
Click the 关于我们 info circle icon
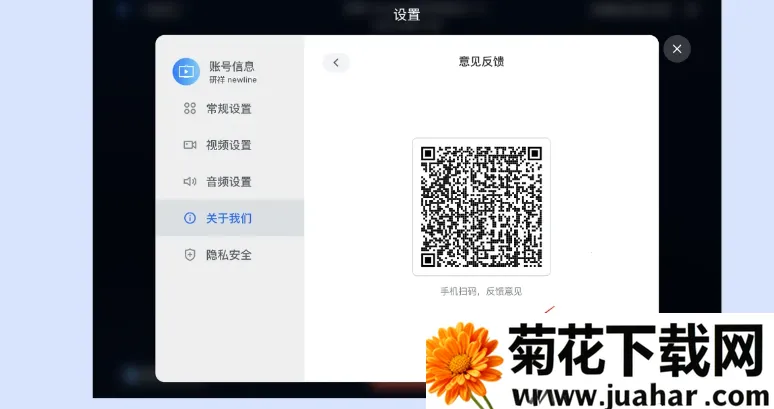[190, 218]
